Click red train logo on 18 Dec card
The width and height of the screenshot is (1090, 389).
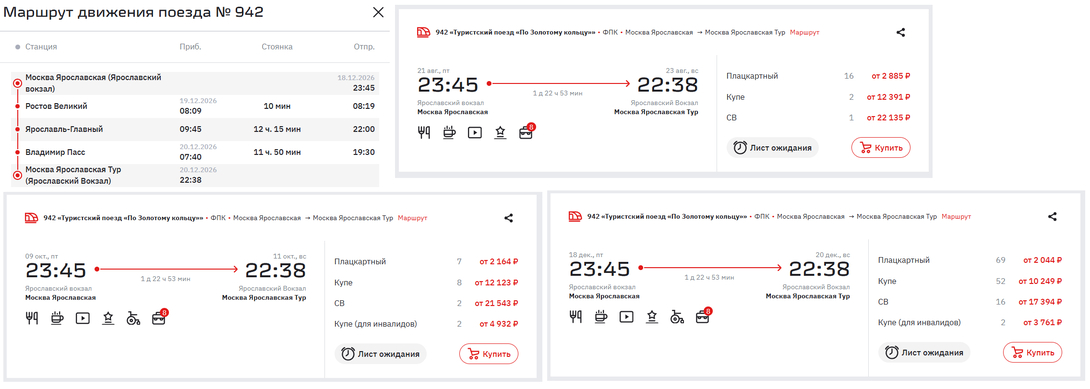coord(576,217)
